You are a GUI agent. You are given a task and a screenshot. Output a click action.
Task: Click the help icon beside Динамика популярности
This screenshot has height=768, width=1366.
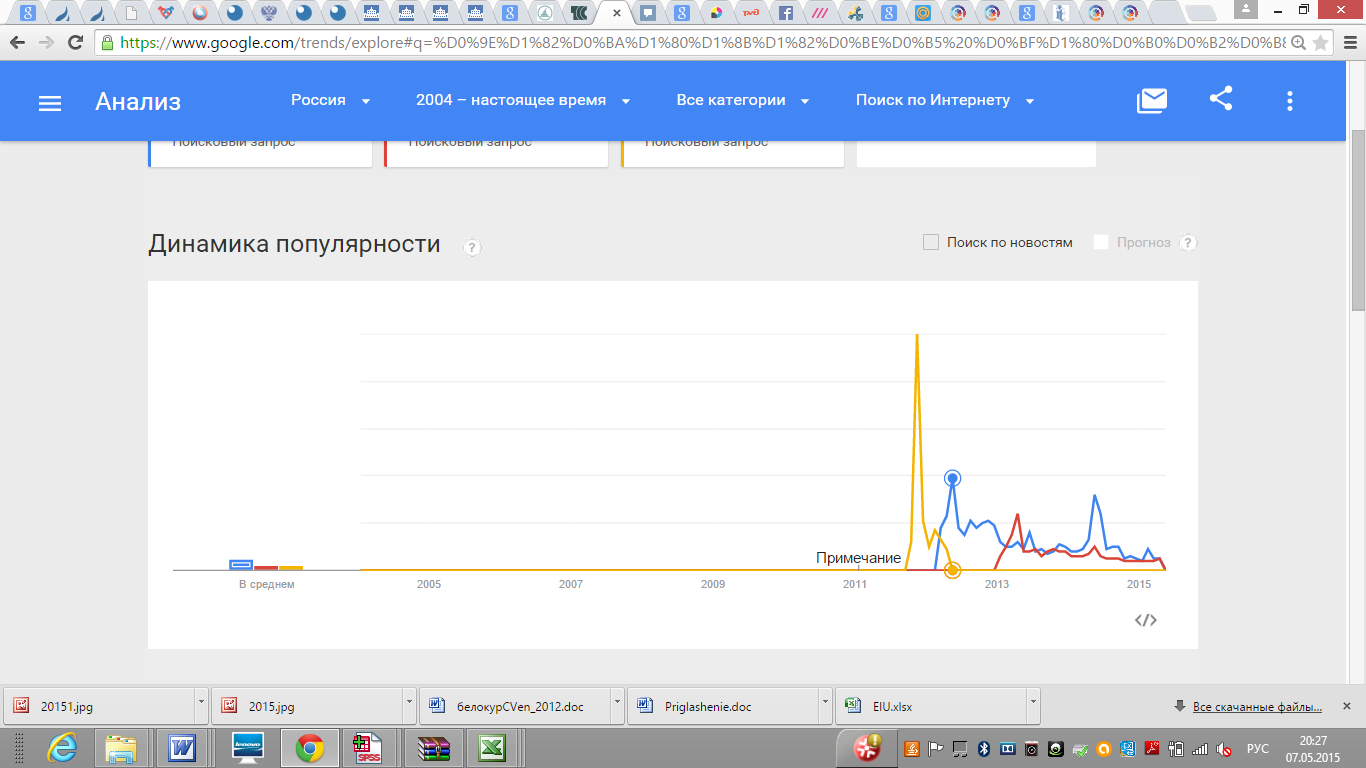point(473,248)
